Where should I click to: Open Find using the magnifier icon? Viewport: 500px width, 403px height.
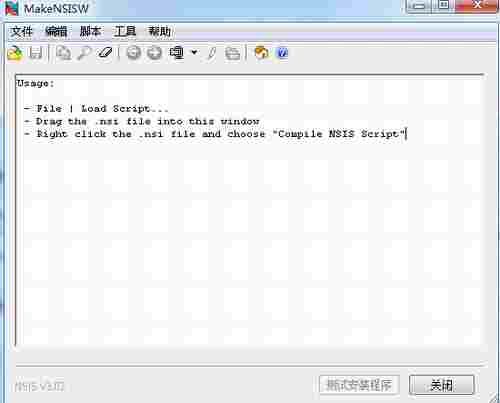84,53
